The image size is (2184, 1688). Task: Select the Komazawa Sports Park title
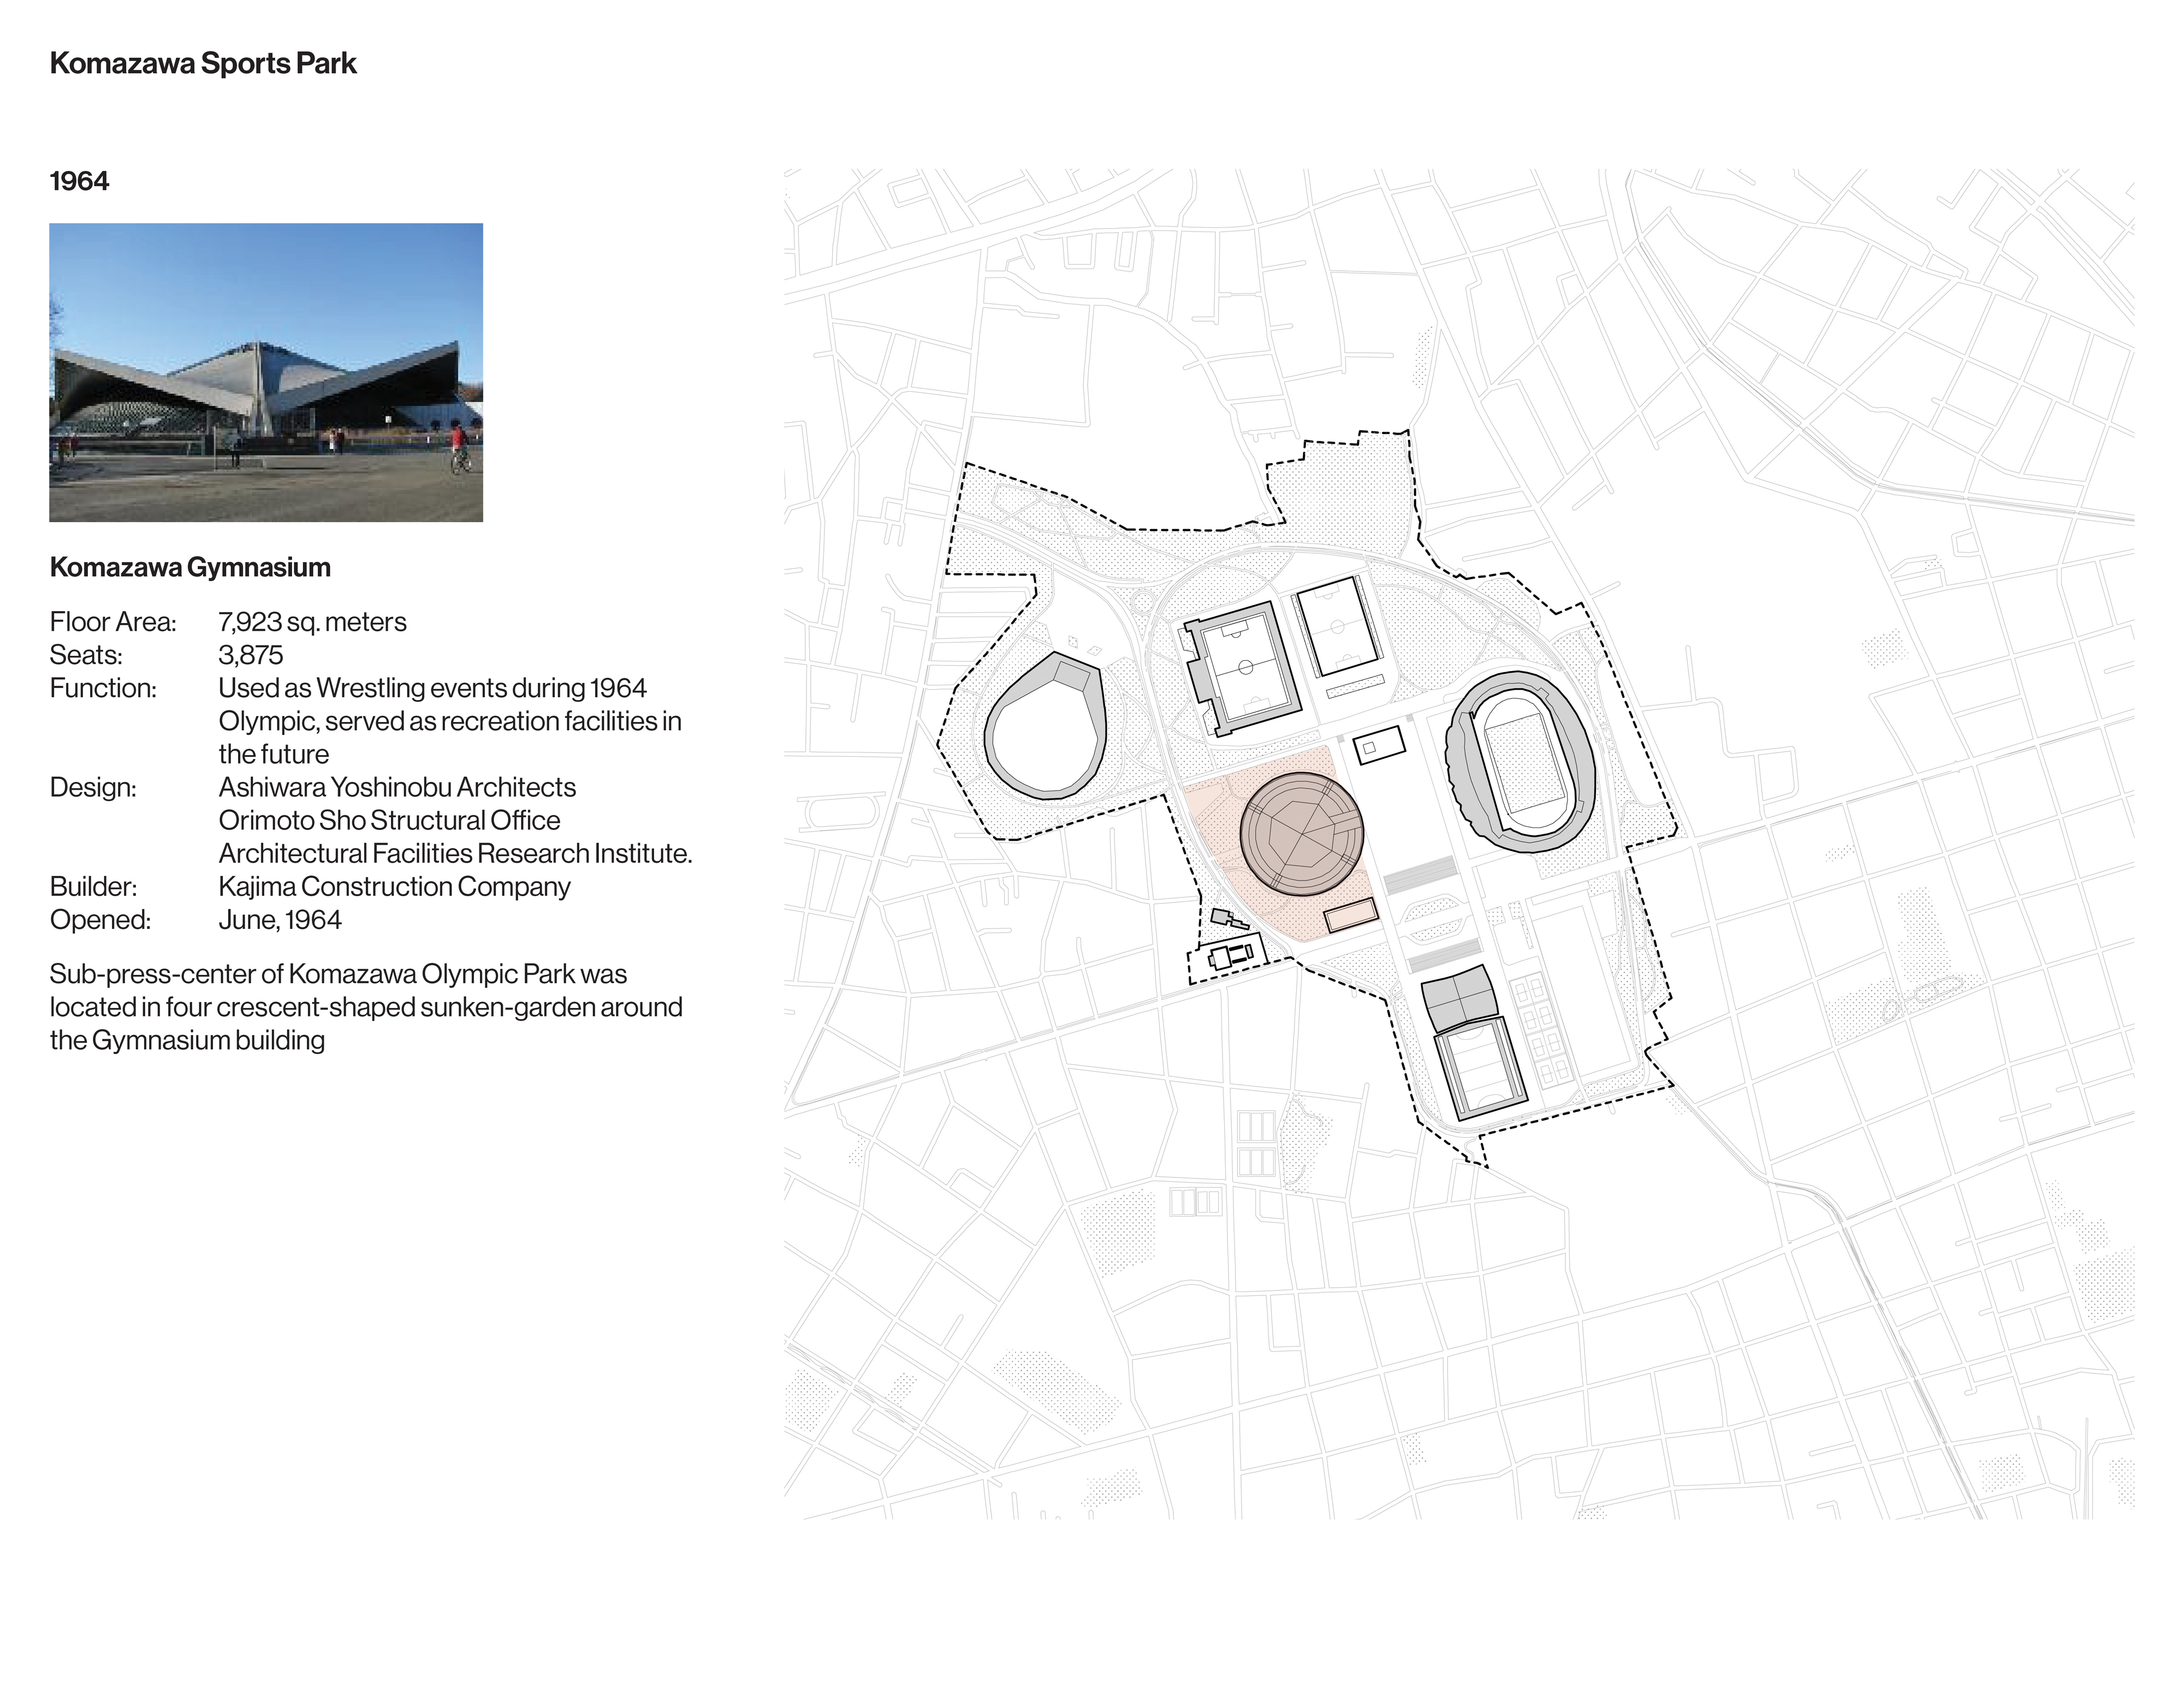(x=203, y=63)
